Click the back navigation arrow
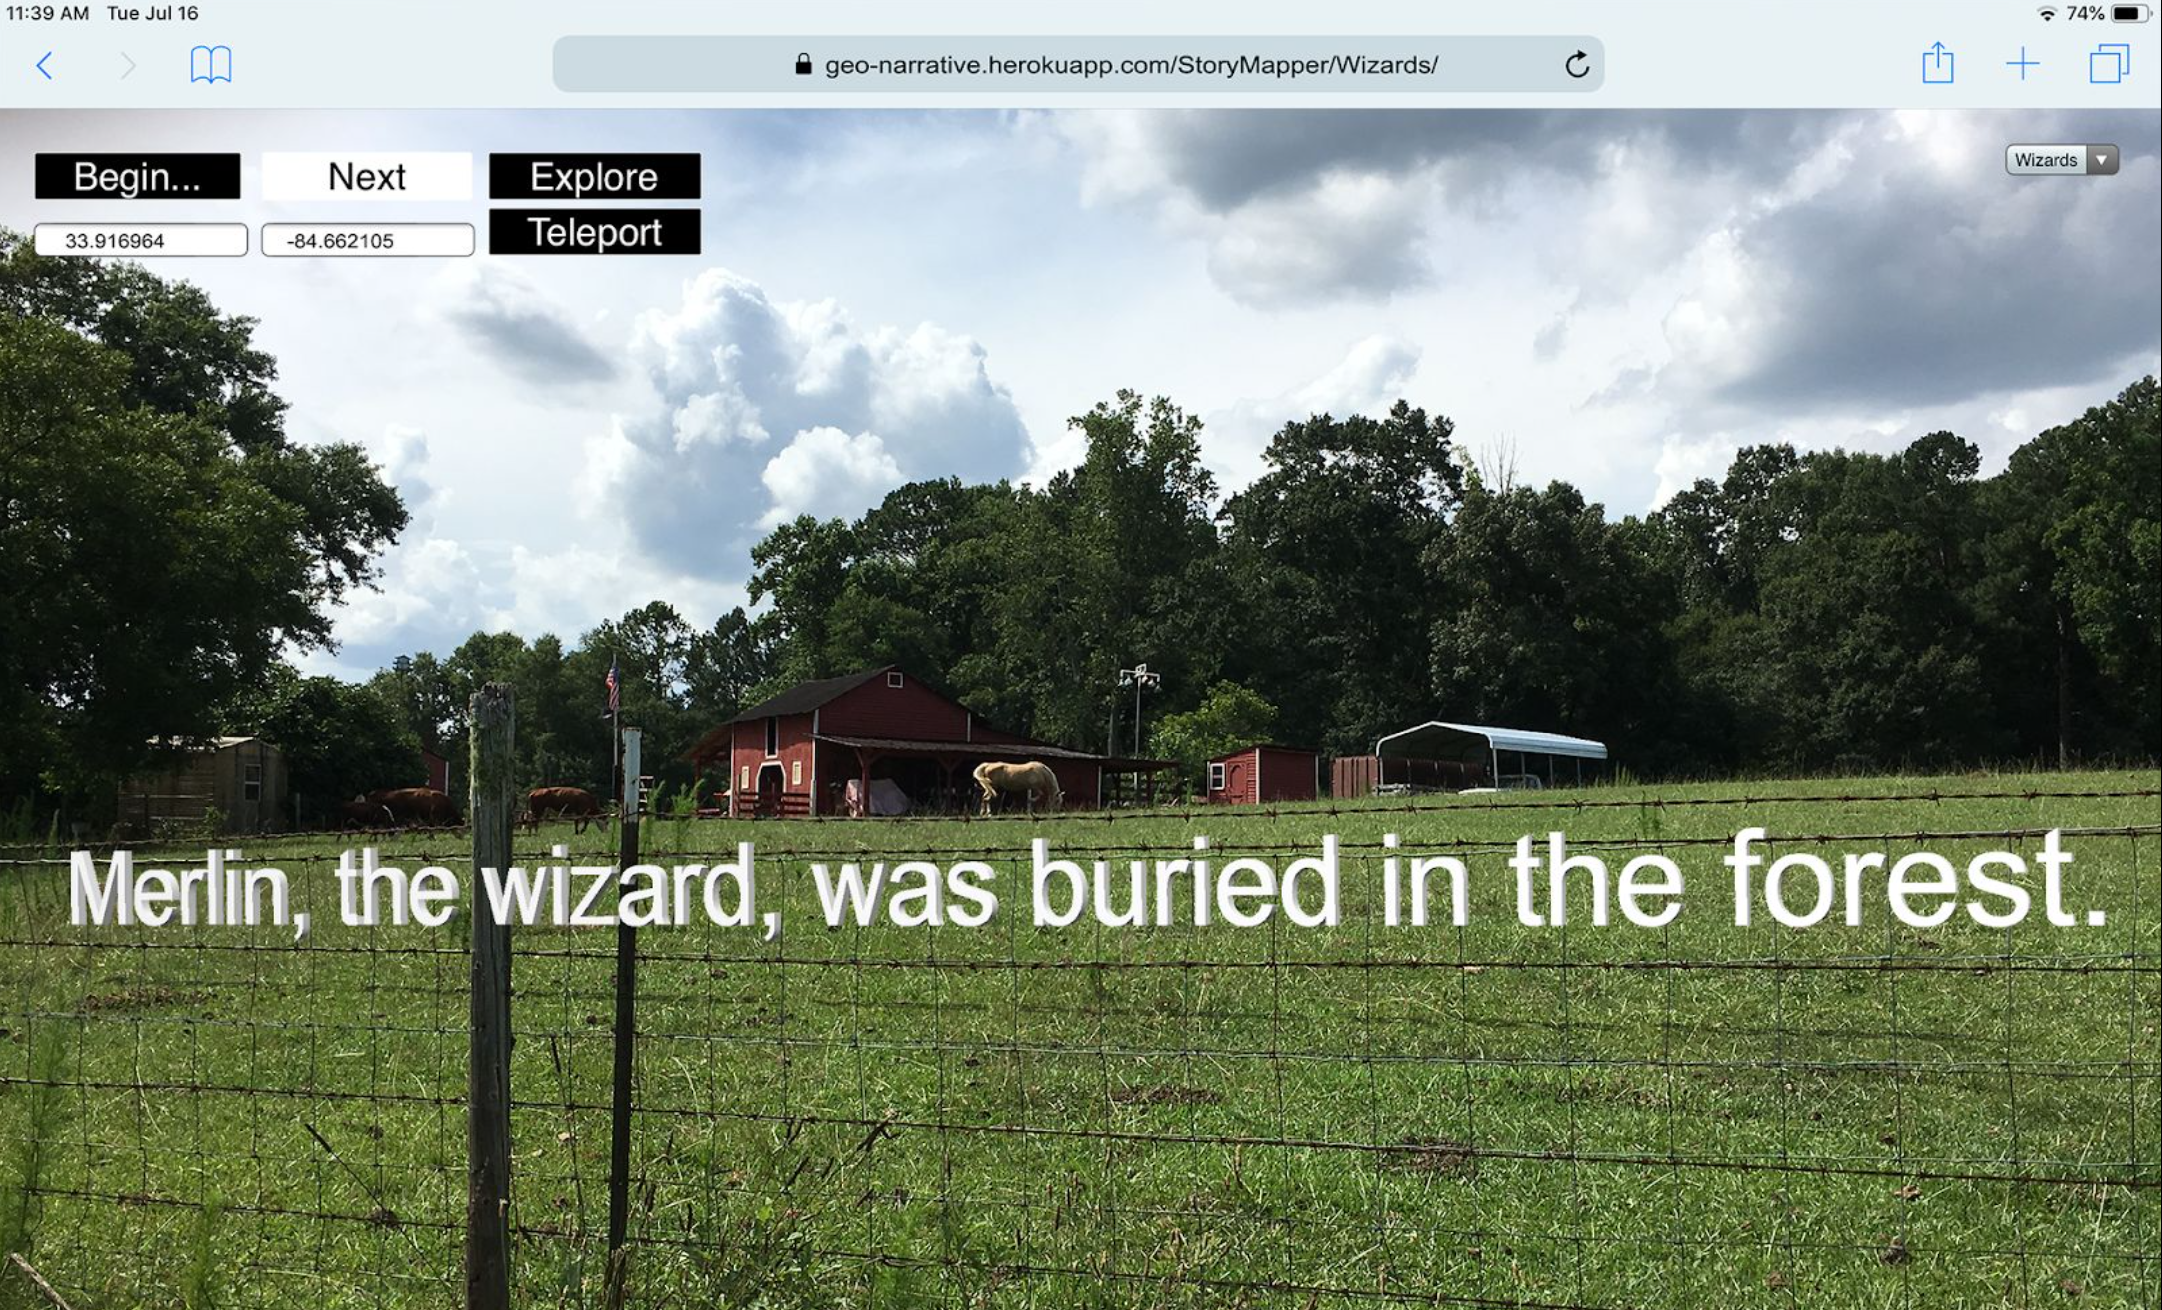This screenshot has width=2162, height=1310. (x=45, y=65)
